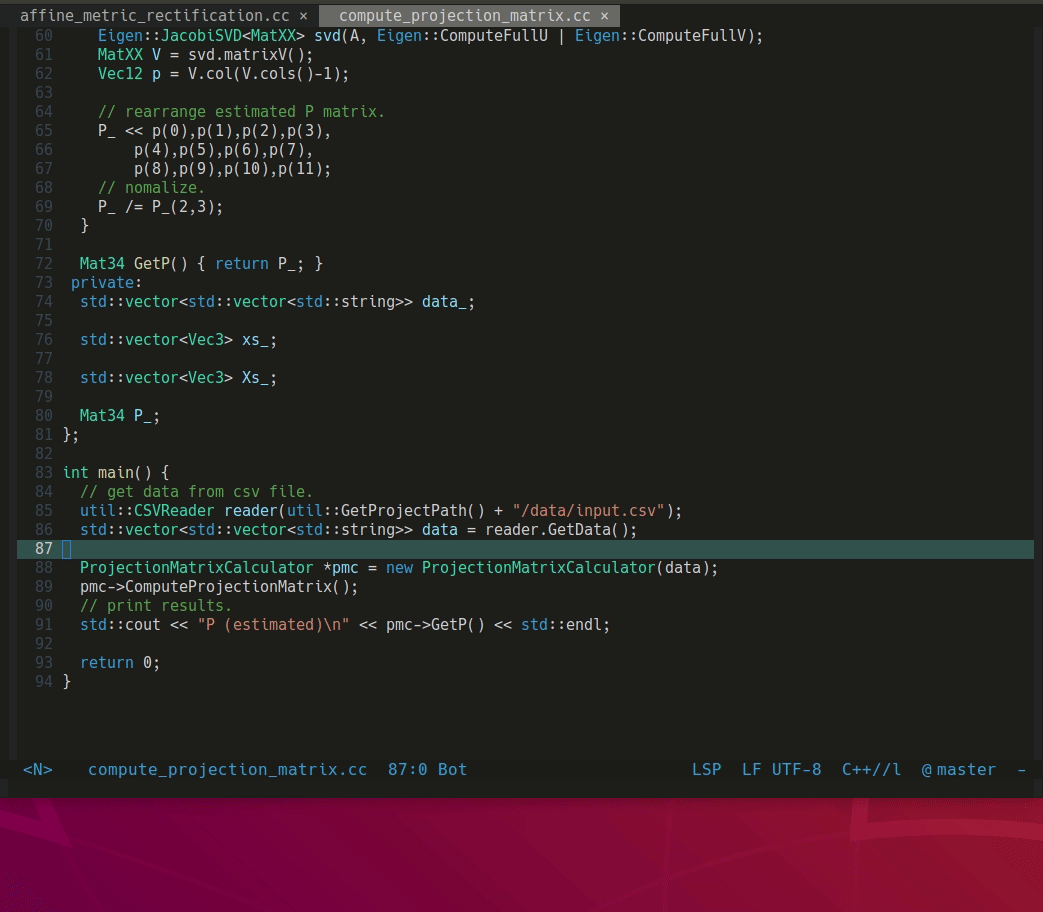
Task: Click the nomalize comment on line 68
Action: (152, 188)
